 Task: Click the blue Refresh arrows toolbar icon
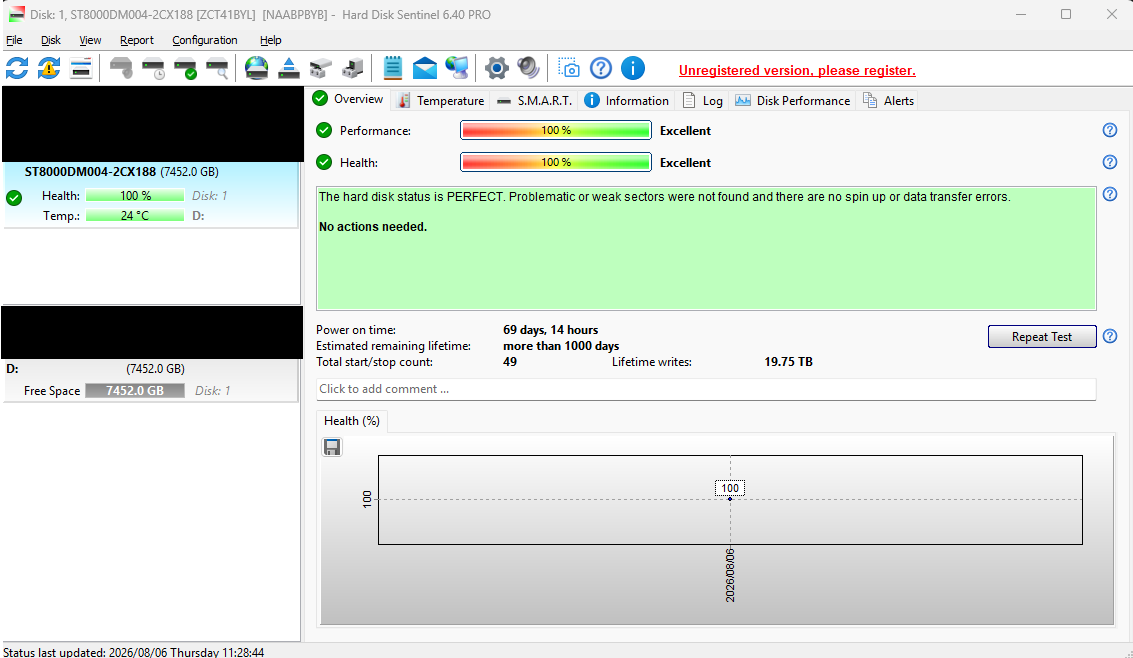pos(17,69)
